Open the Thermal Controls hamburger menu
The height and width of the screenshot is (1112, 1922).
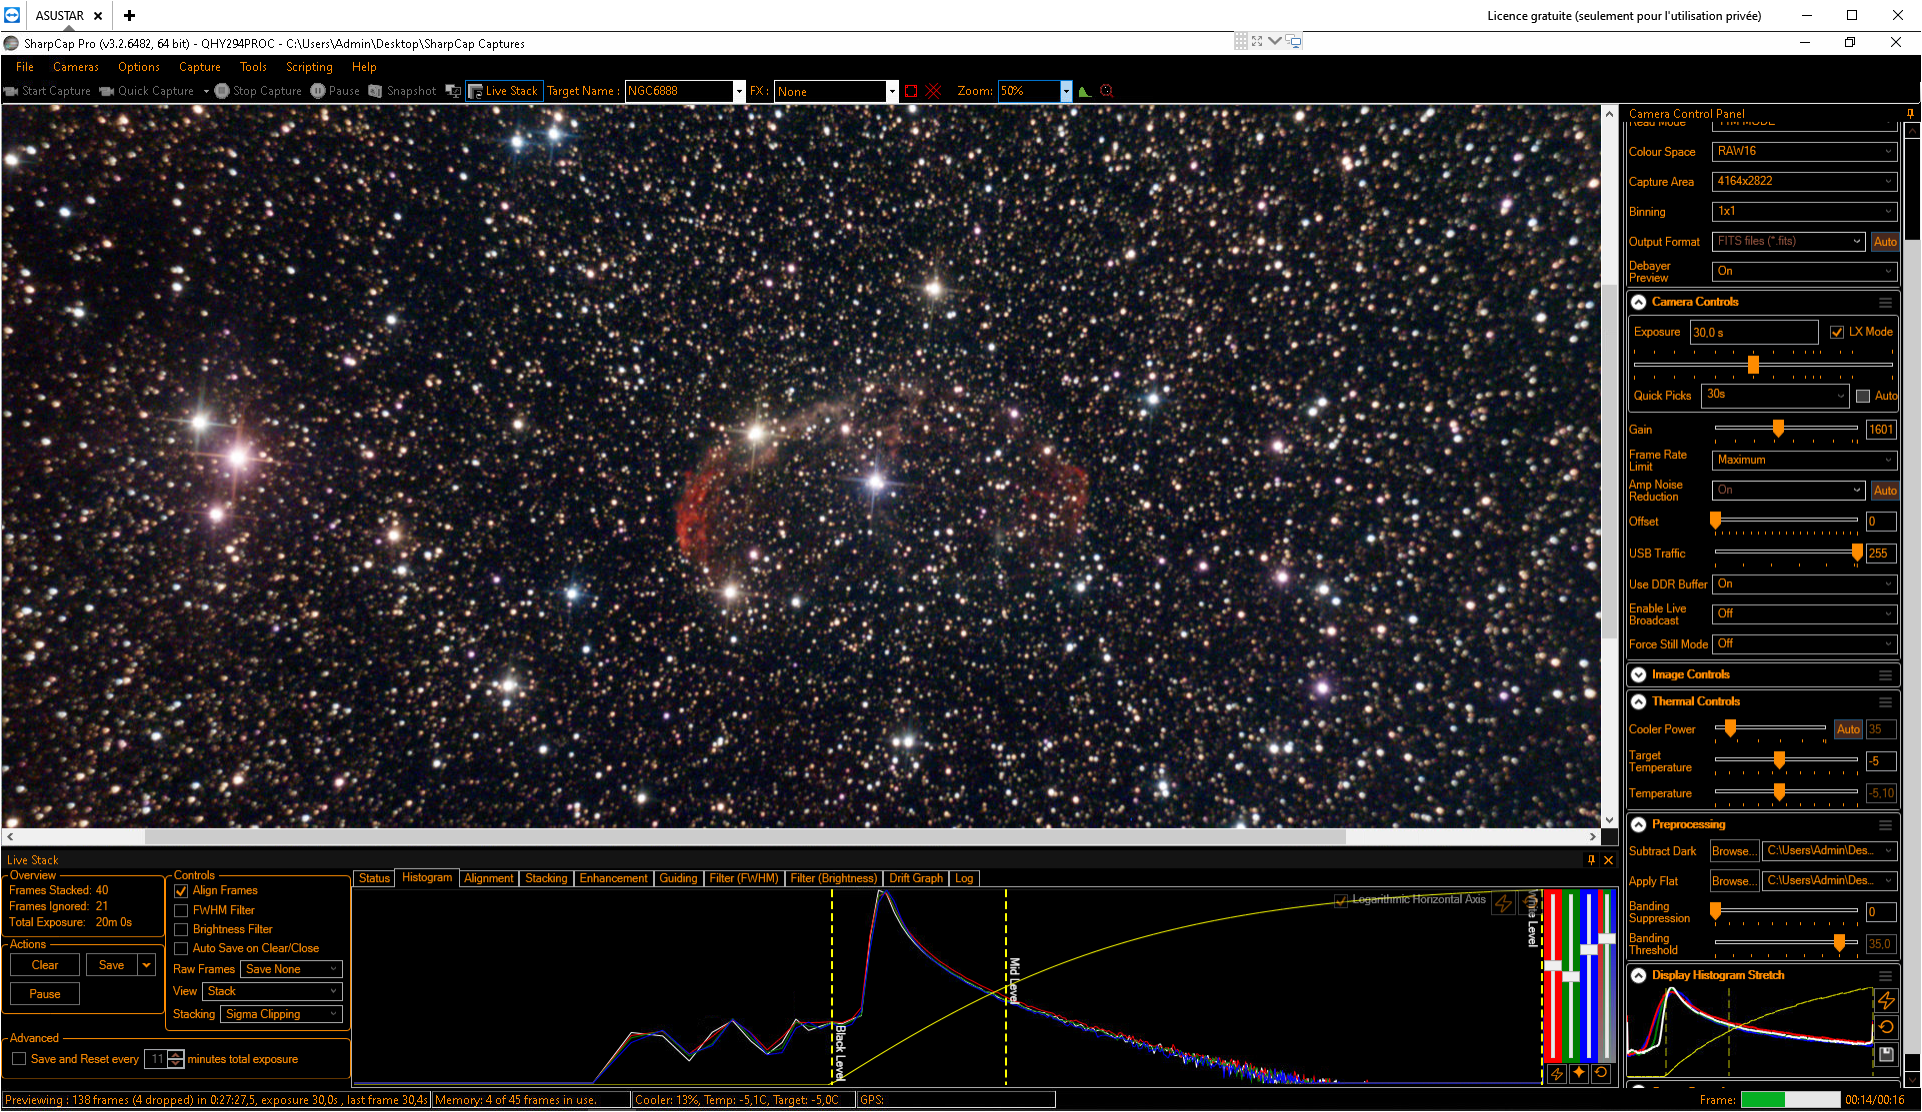click(1885, 702)
